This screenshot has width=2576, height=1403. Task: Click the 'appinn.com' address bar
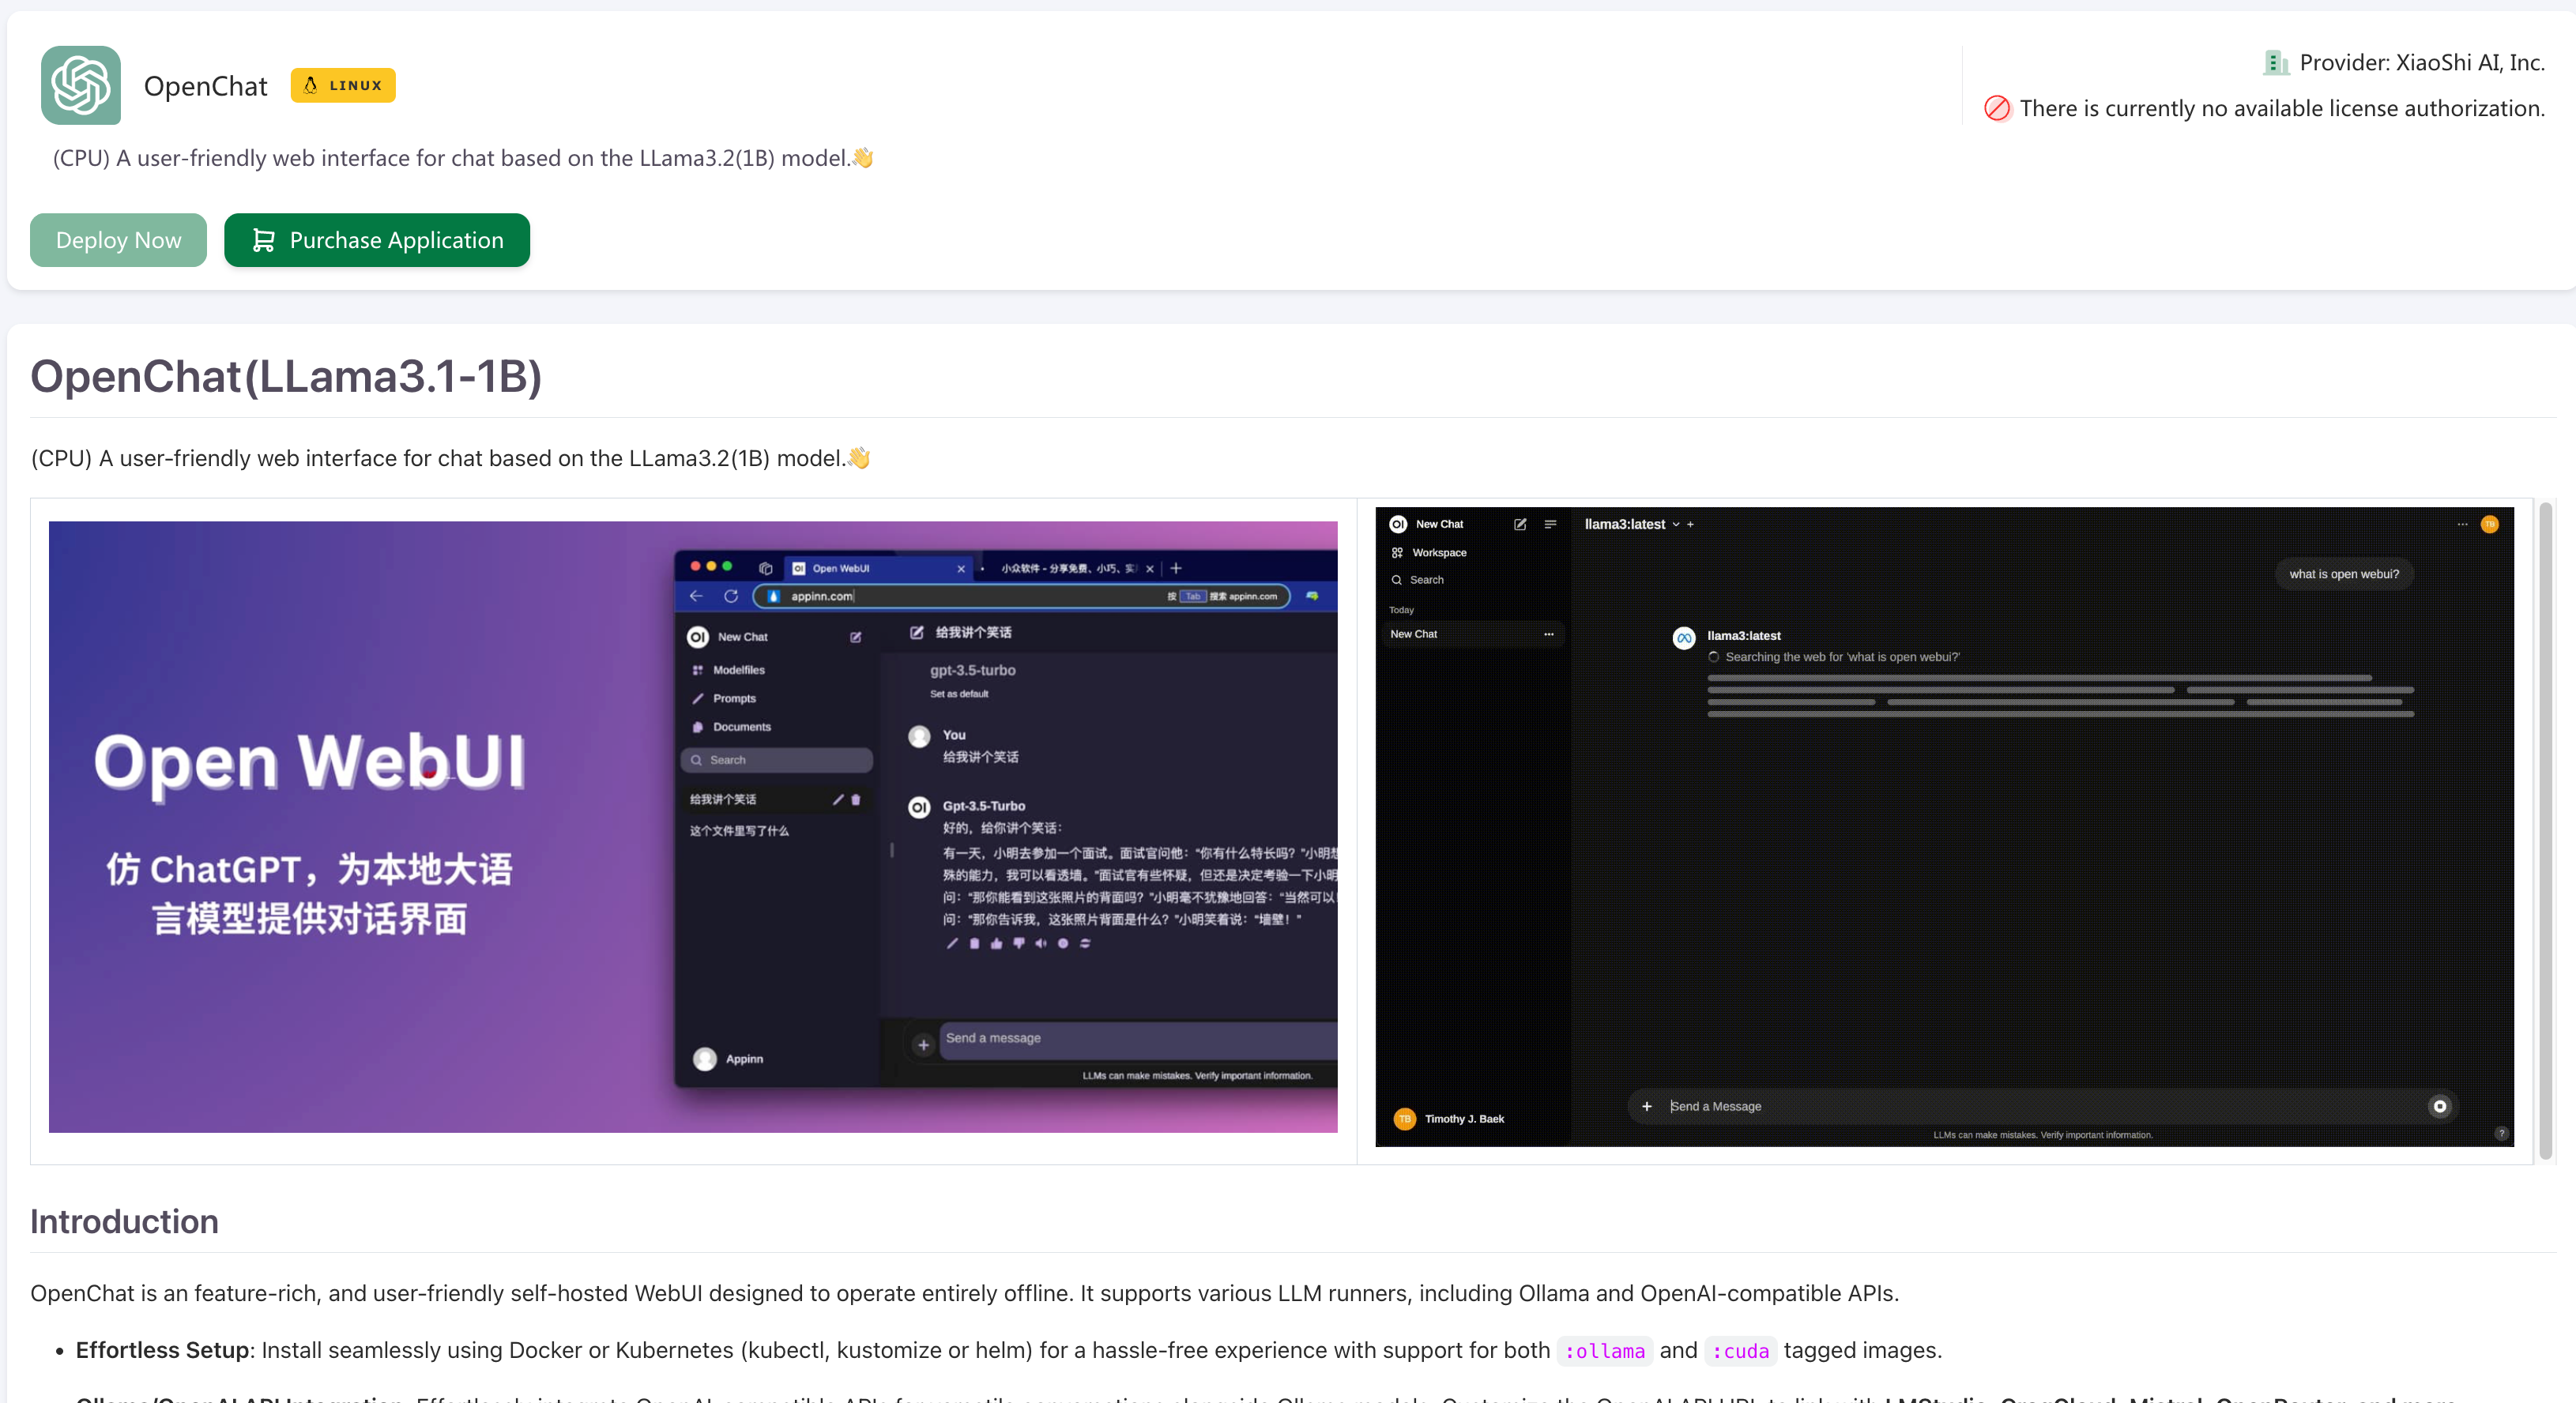(x=1021, y=596)
